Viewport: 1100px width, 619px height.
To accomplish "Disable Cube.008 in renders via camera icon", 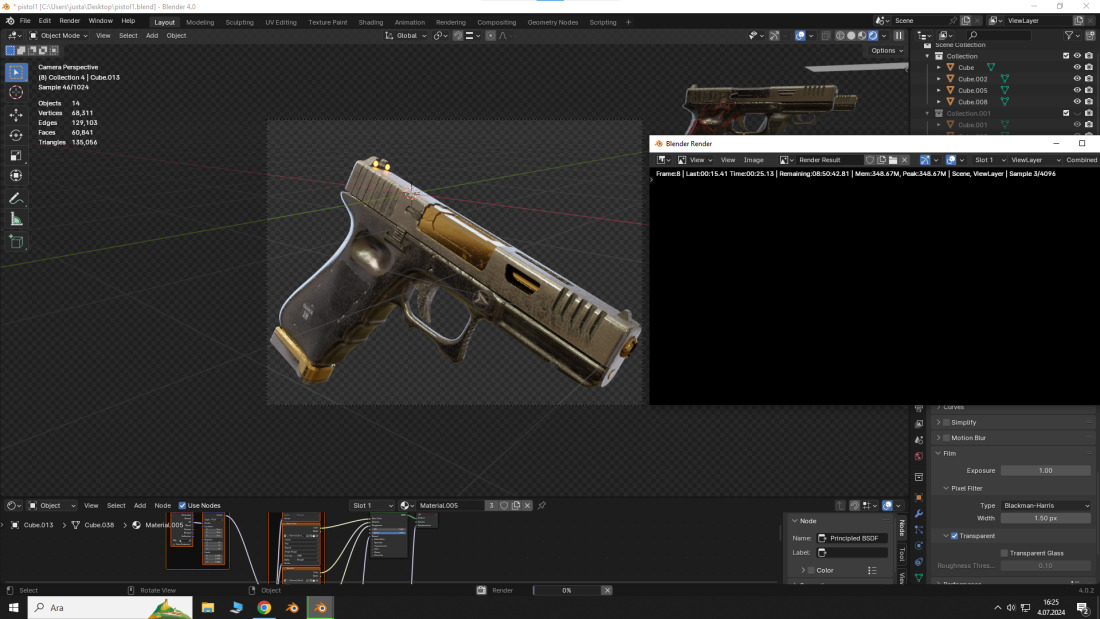I will [1089, 102].
